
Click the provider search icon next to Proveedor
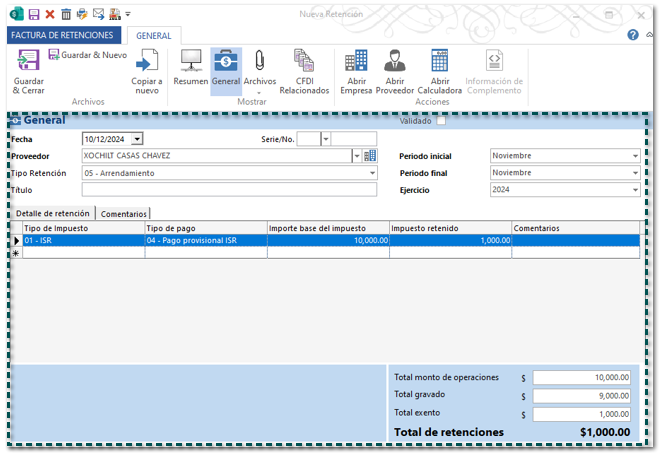click(x=370, y=156)
